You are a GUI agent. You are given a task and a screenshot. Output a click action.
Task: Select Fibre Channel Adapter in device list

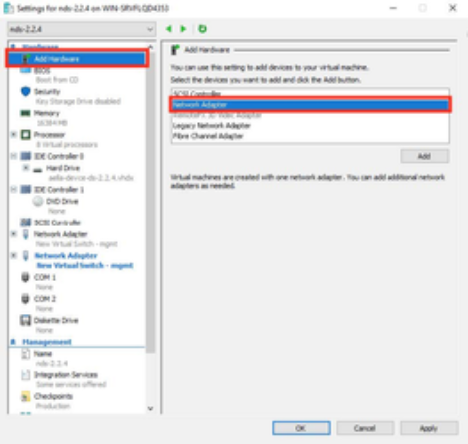pos(208,136)
